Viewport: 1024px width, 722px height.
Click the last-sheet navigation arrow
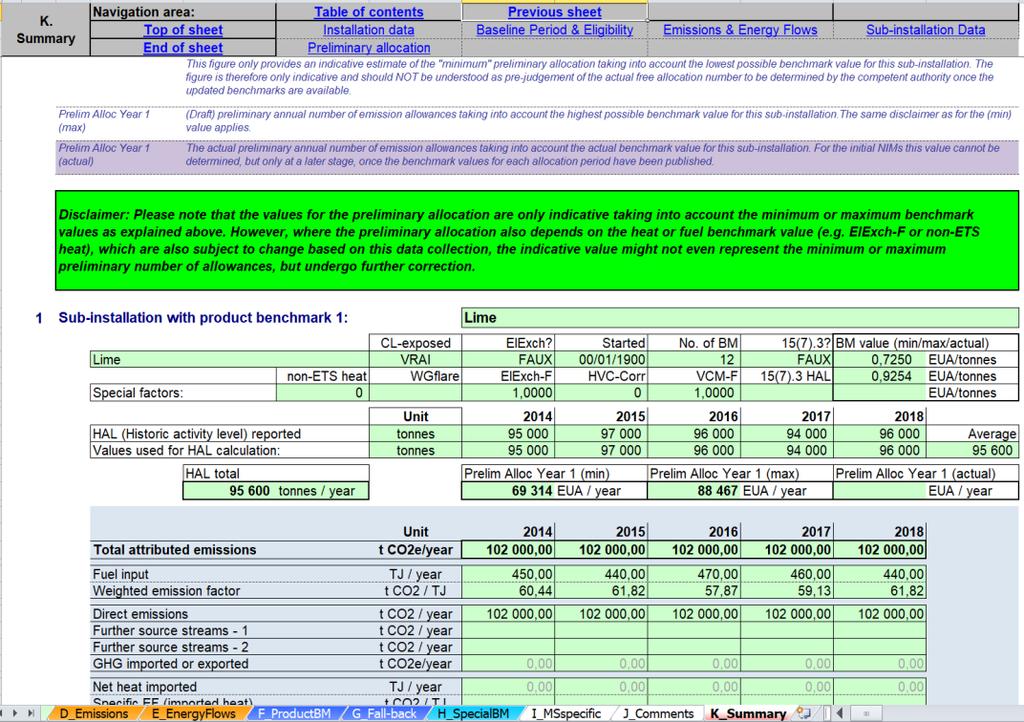[30, 714]
